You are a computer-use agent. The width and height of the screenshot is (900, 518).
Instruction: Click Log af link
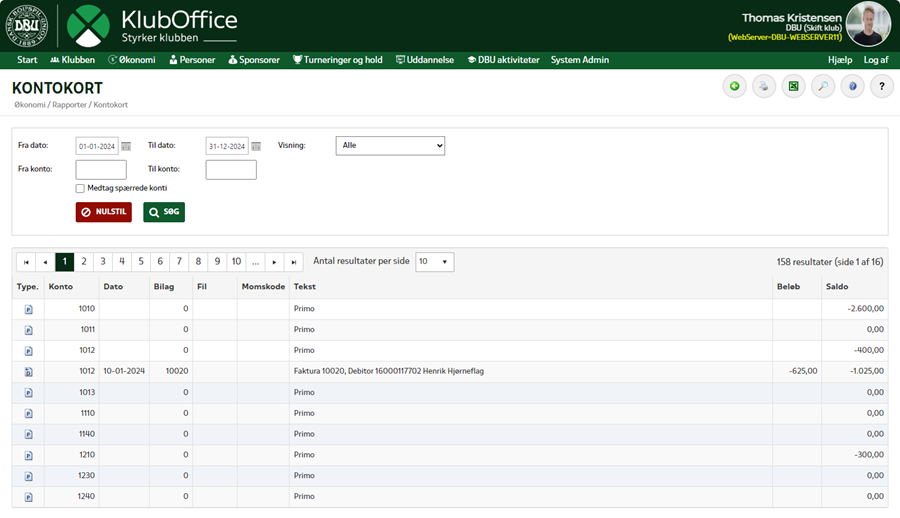tap(876, 60)
